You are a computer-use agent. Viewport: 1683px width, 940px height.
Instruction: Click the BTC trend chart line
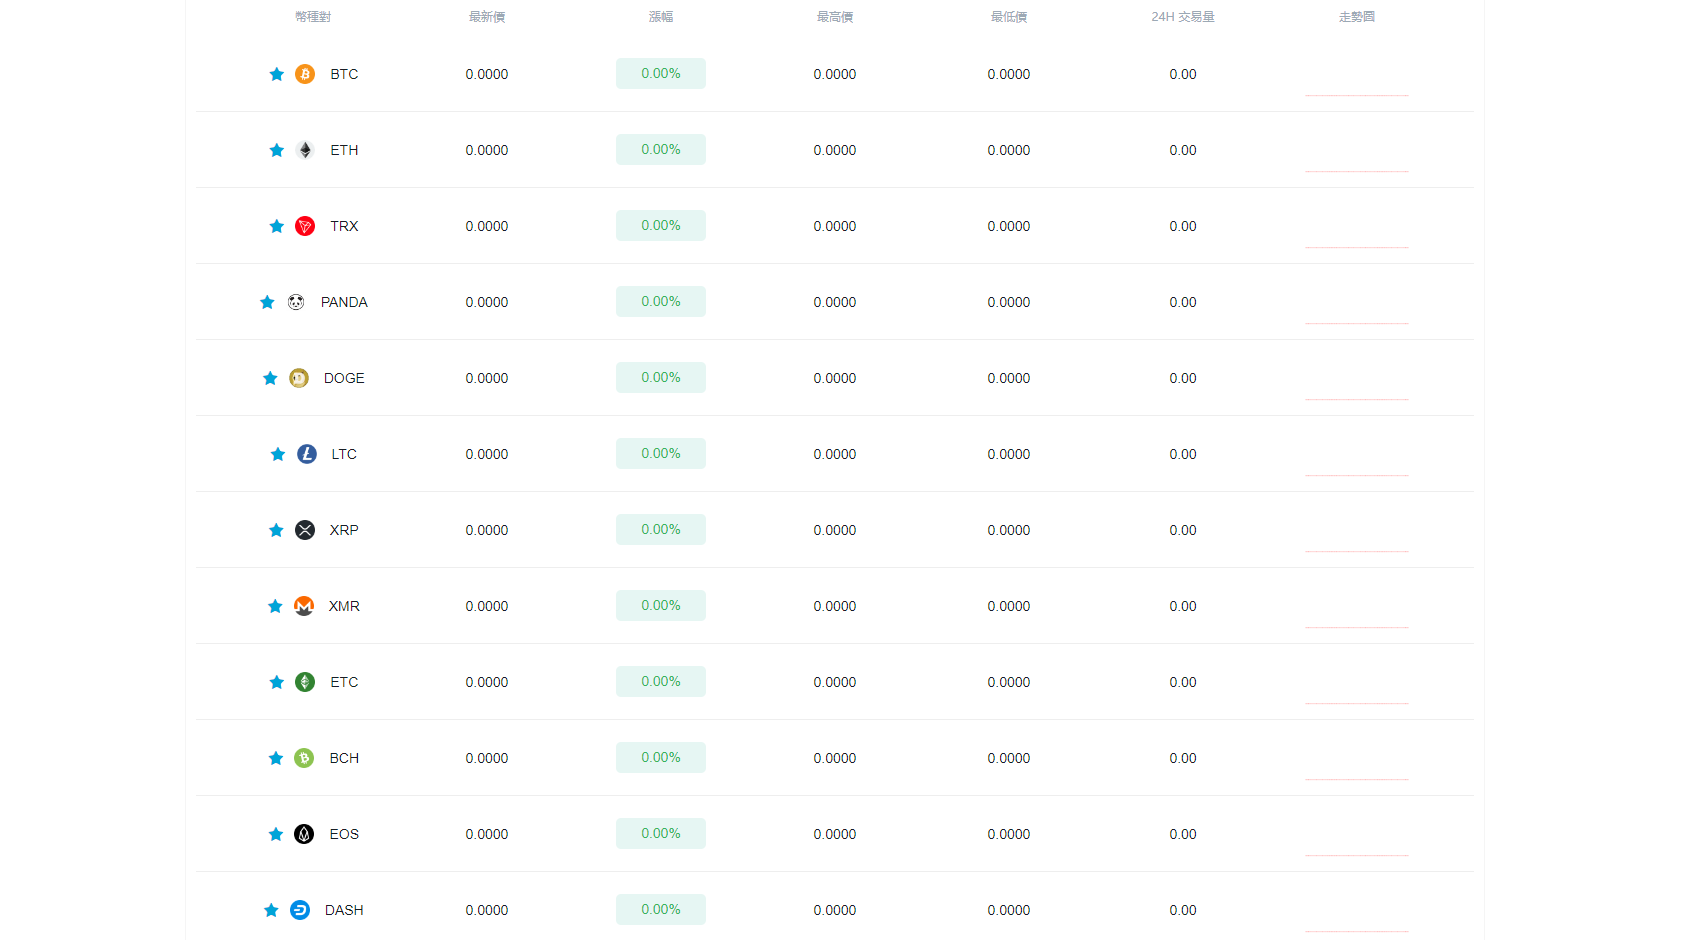point(1356,94)
